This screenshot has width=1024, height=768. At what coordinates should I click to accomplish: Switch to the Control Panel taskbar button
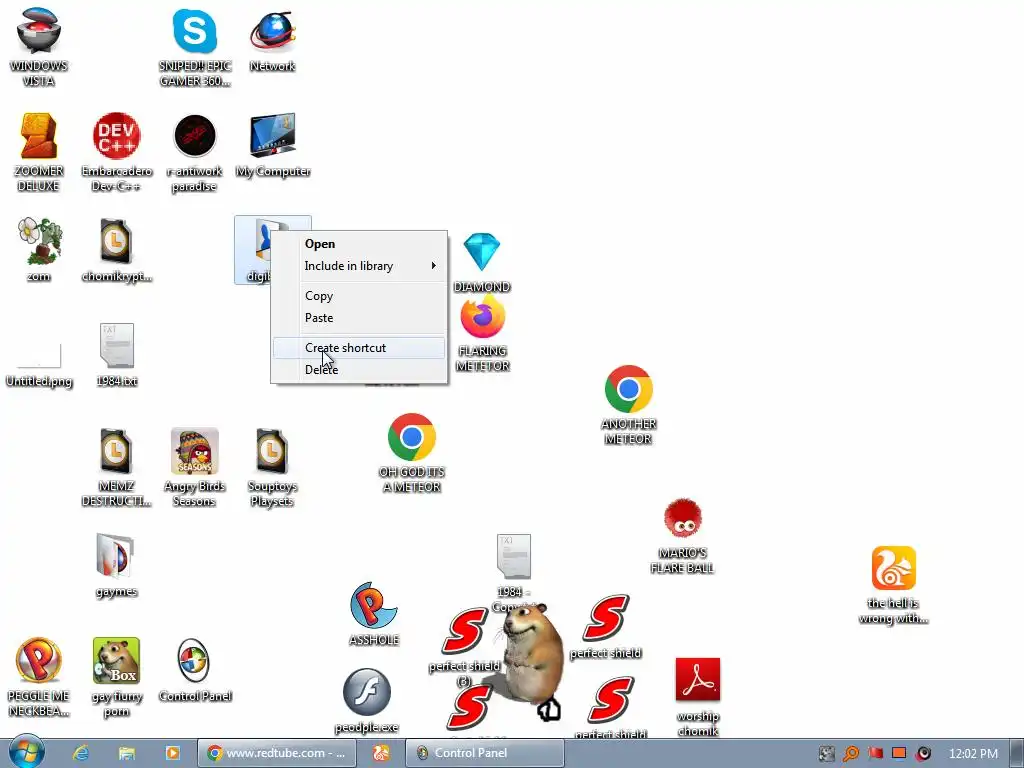(485, 753)
